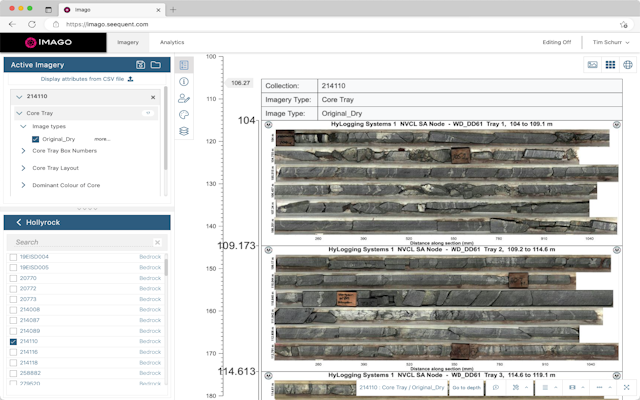This screenshot has height=400, width=640.
Task: Select single image view icon at top right
Action: point(592,65)
